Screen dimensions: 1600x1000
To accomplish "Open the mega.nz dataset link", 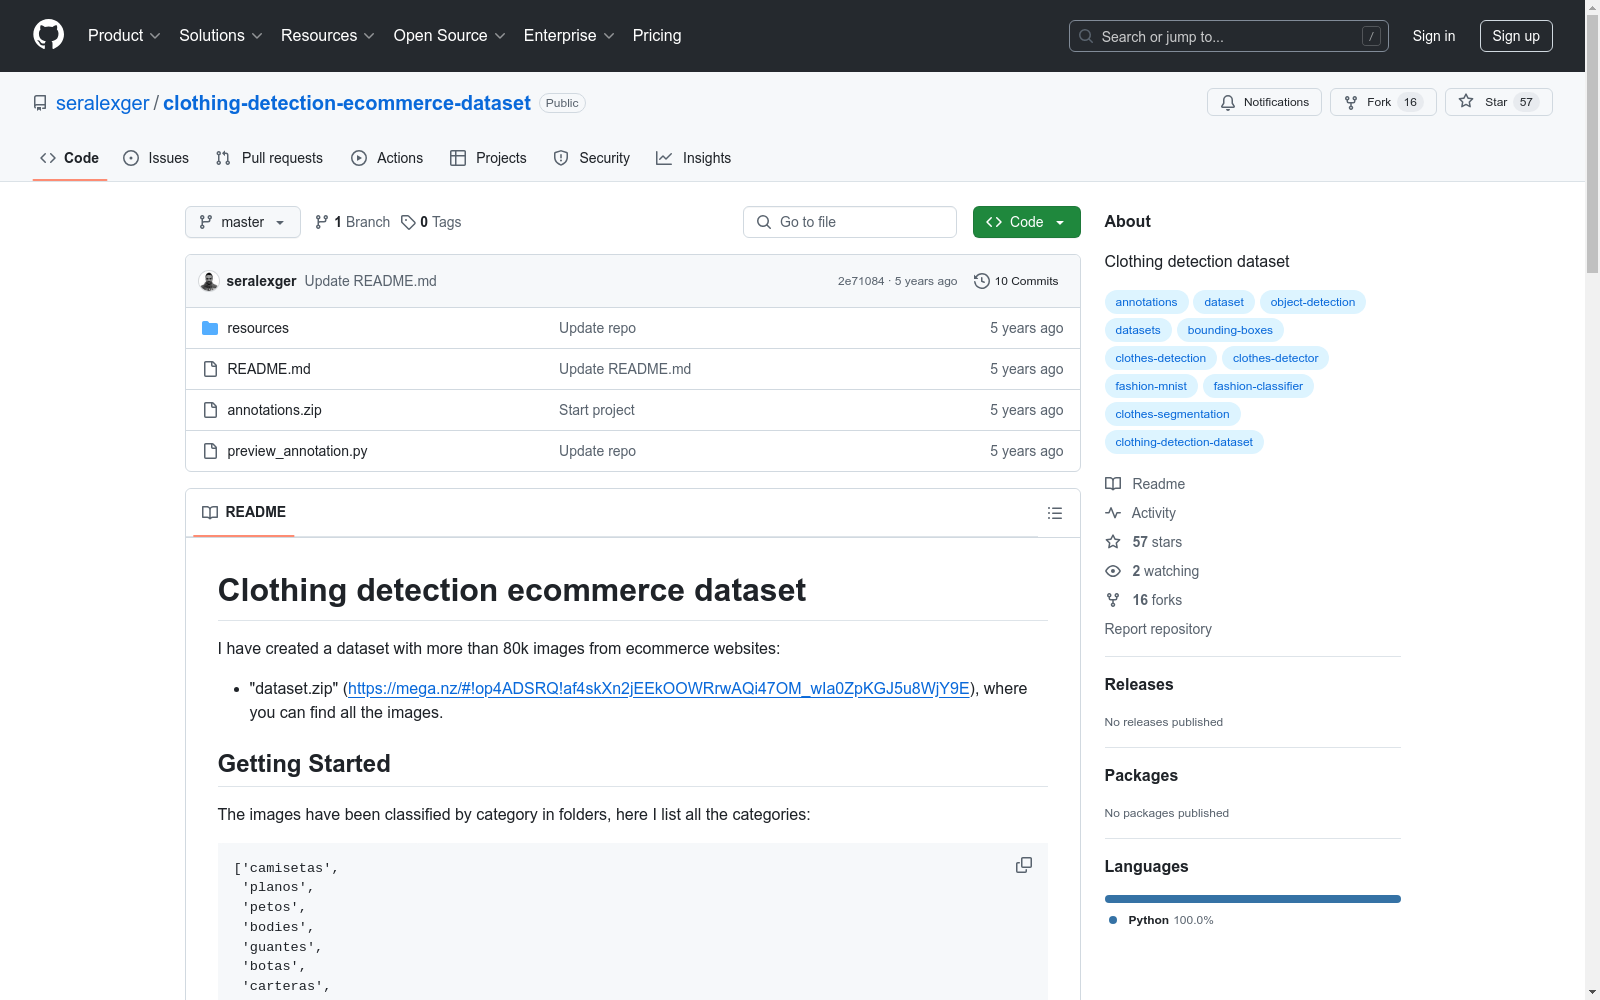I will [x=659, y=688].
